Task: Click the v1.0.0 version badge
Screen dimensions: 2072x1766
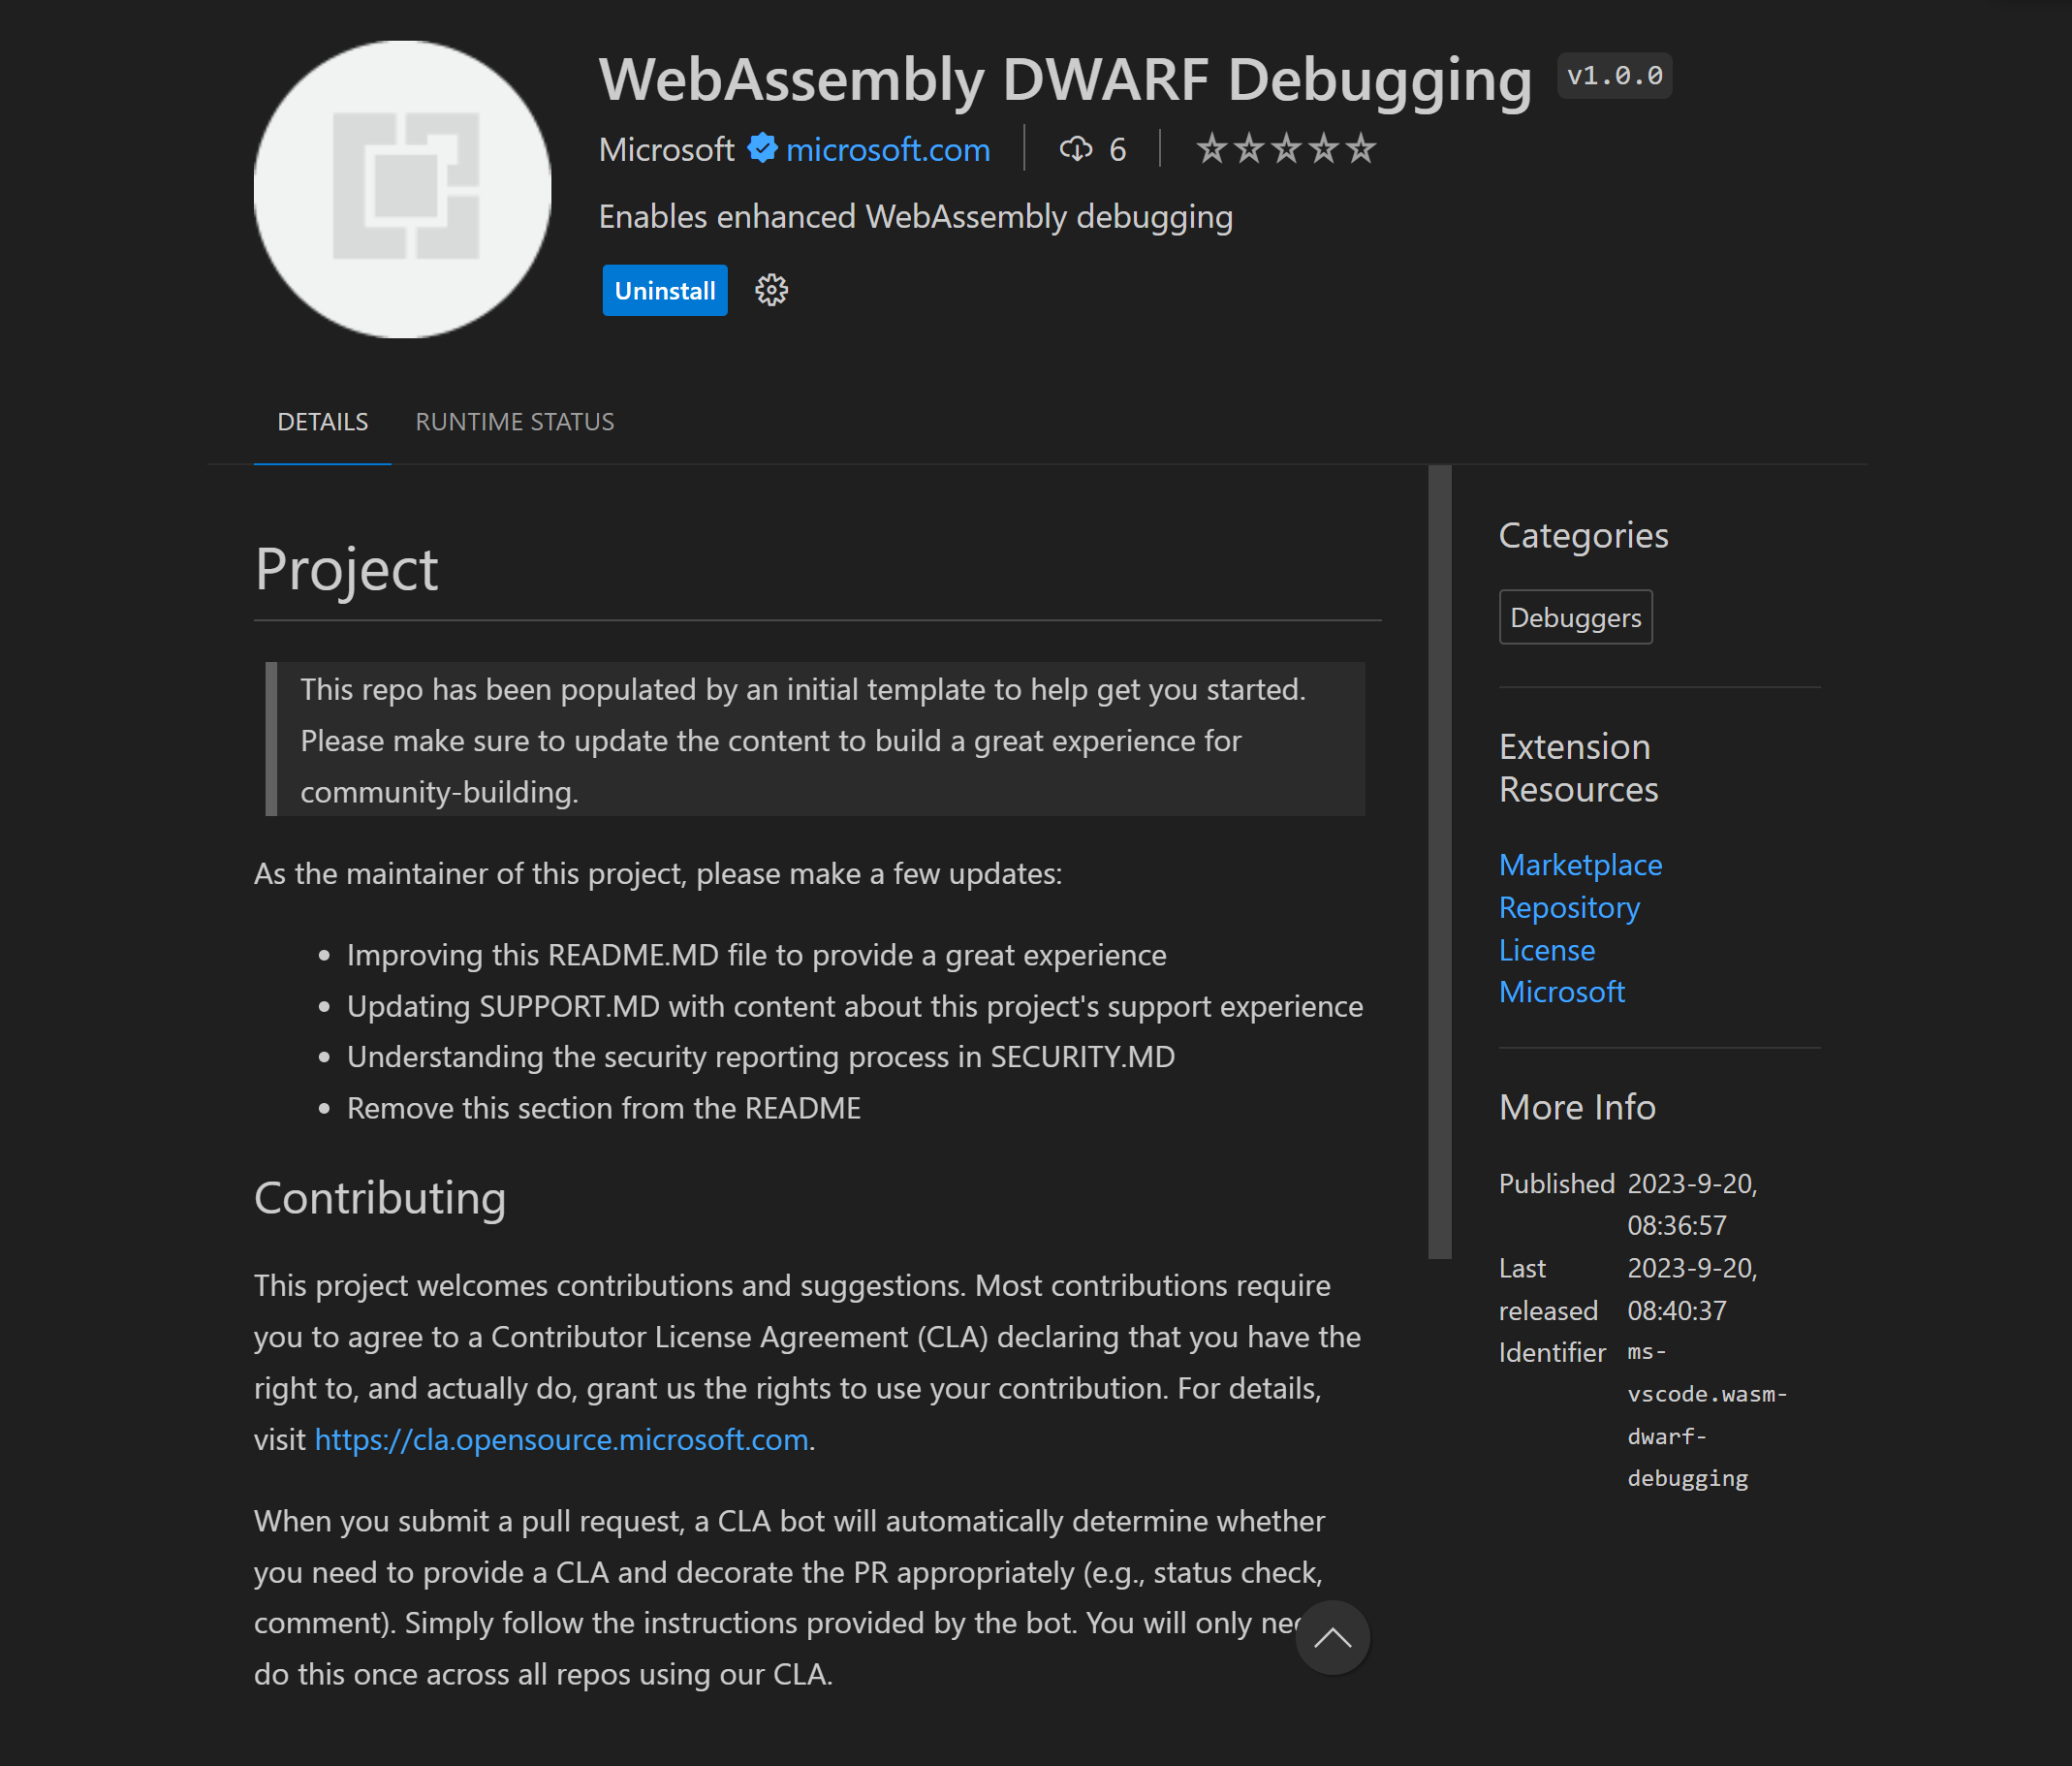Action: pos(1614,75)
